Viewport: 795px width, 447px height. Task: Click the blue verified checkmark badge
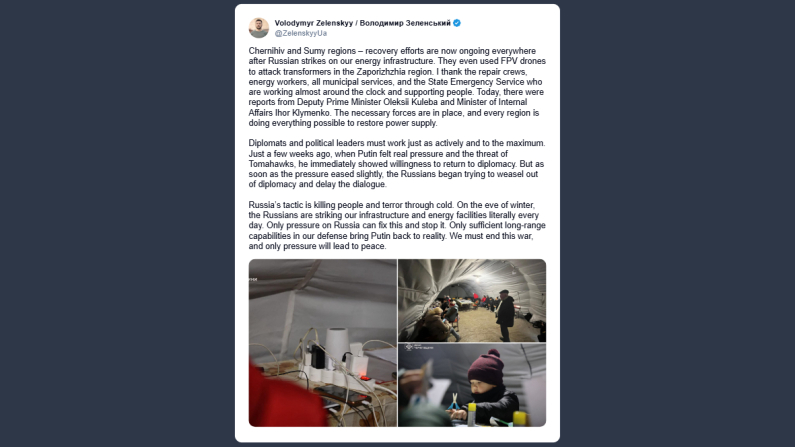[457, 23]
